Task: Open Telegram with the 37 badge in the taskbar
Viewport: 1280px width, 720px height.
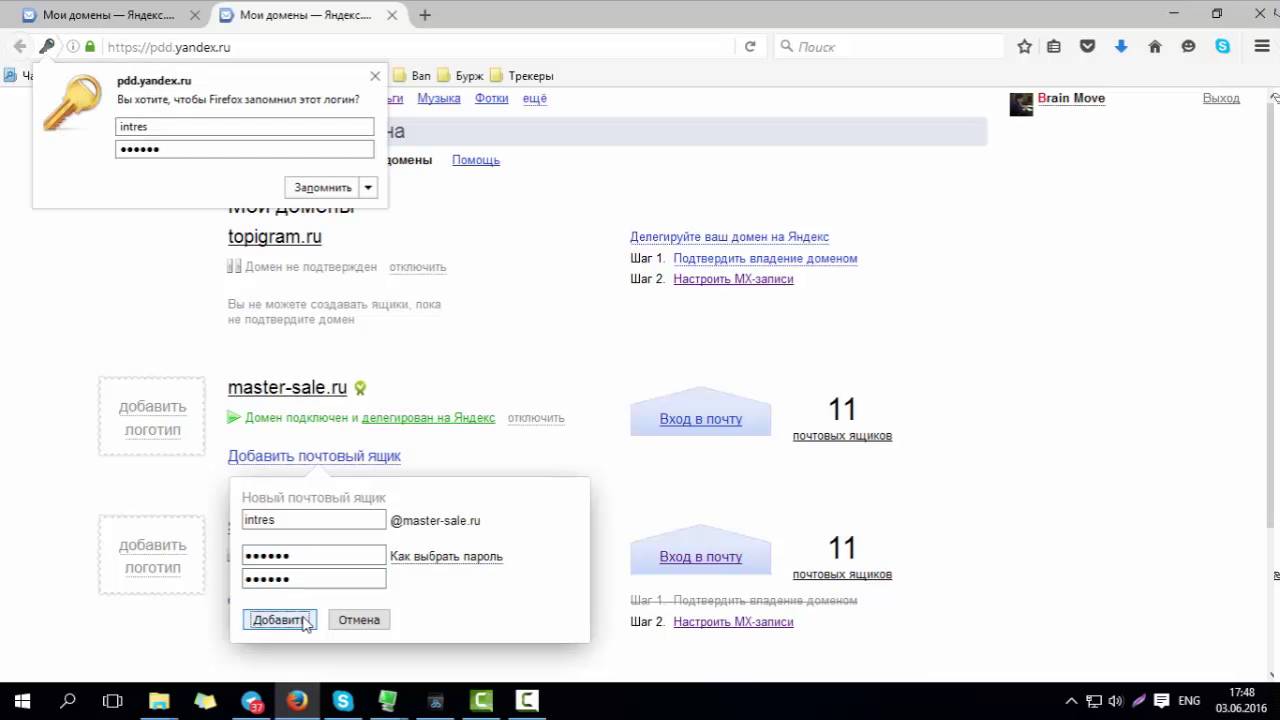Action: [x=252, y=701]
